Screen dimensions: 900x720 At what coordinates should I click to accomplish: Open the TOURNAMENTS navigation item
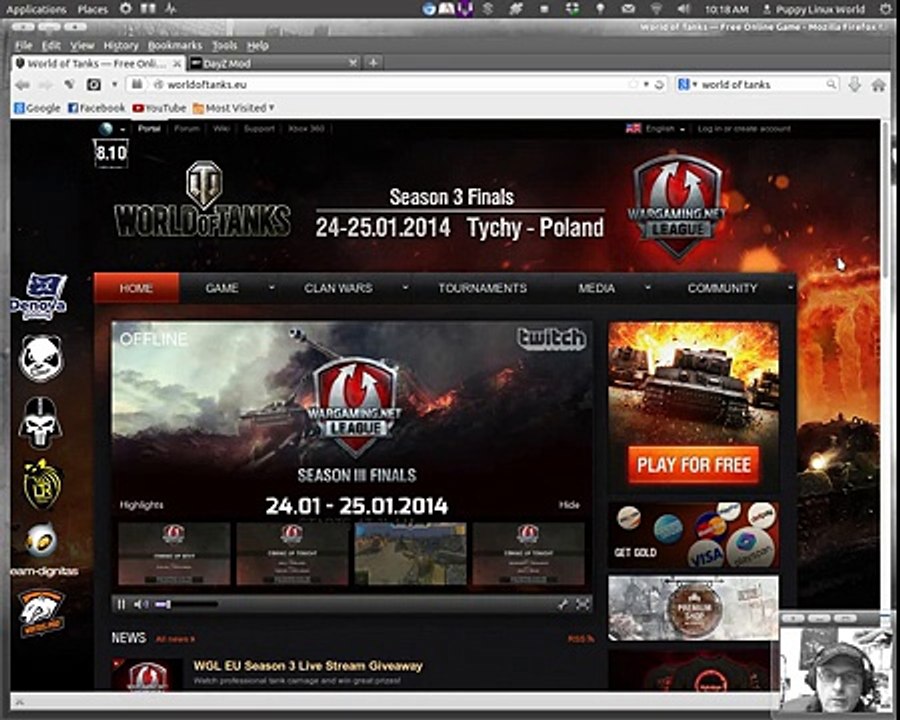[482, 288]
